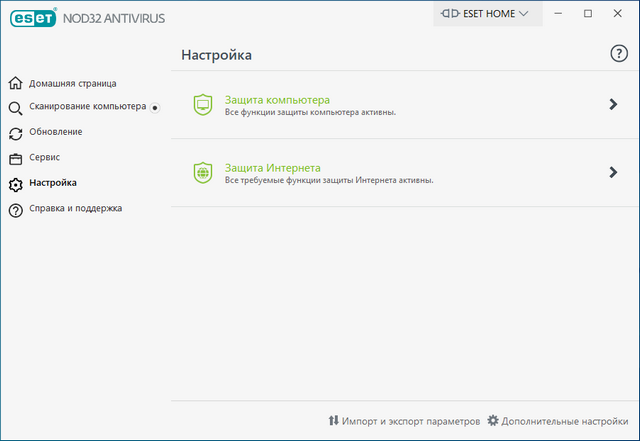Image resolution: width=640 pixels, height=441 pixels.
Task: Click the house icon beside Домашняя страница
Action: point(15,83)
